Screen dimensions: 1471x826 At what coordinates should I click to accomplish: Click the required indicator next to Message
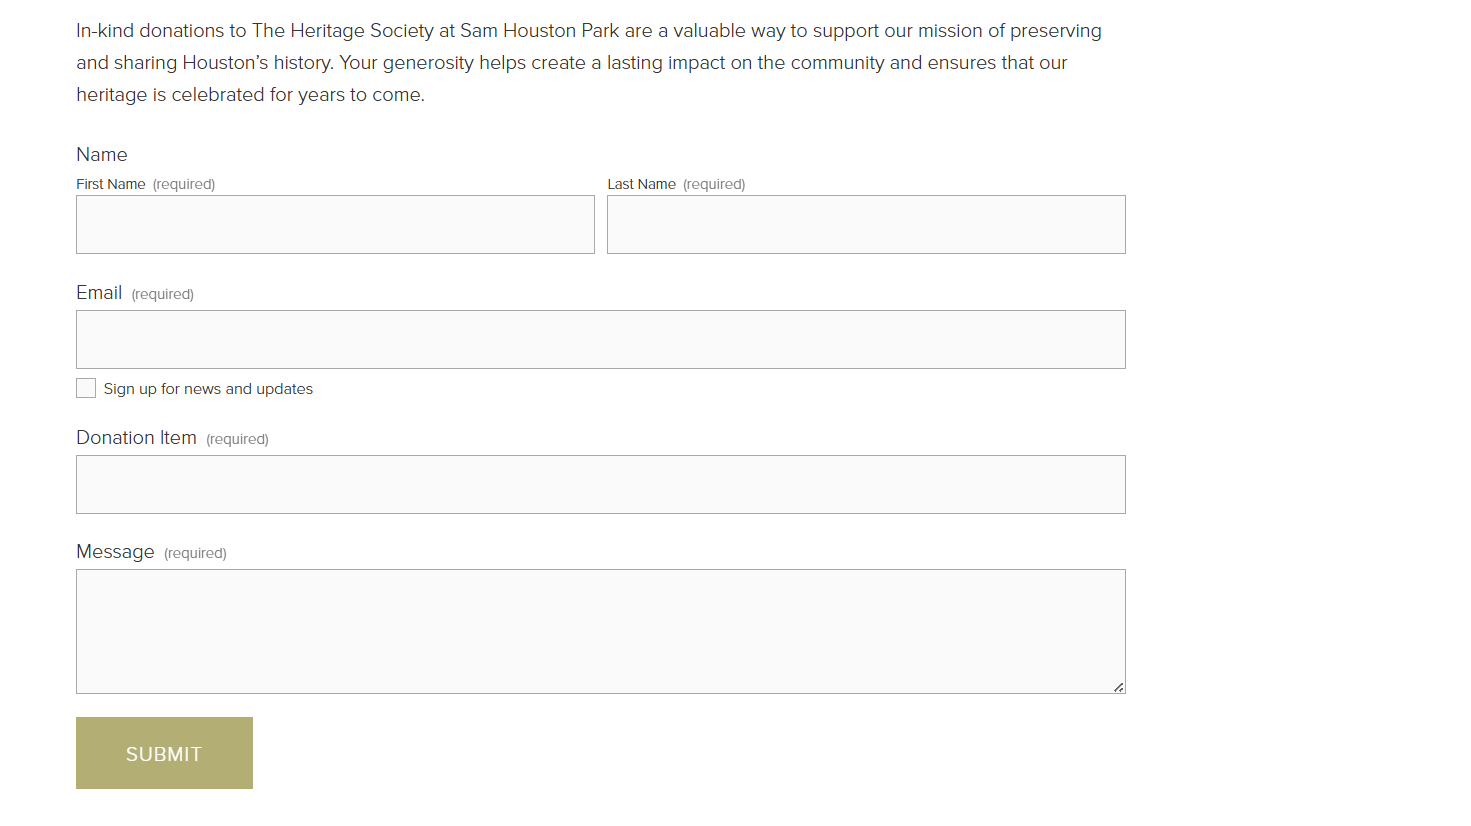click(195, 552)
